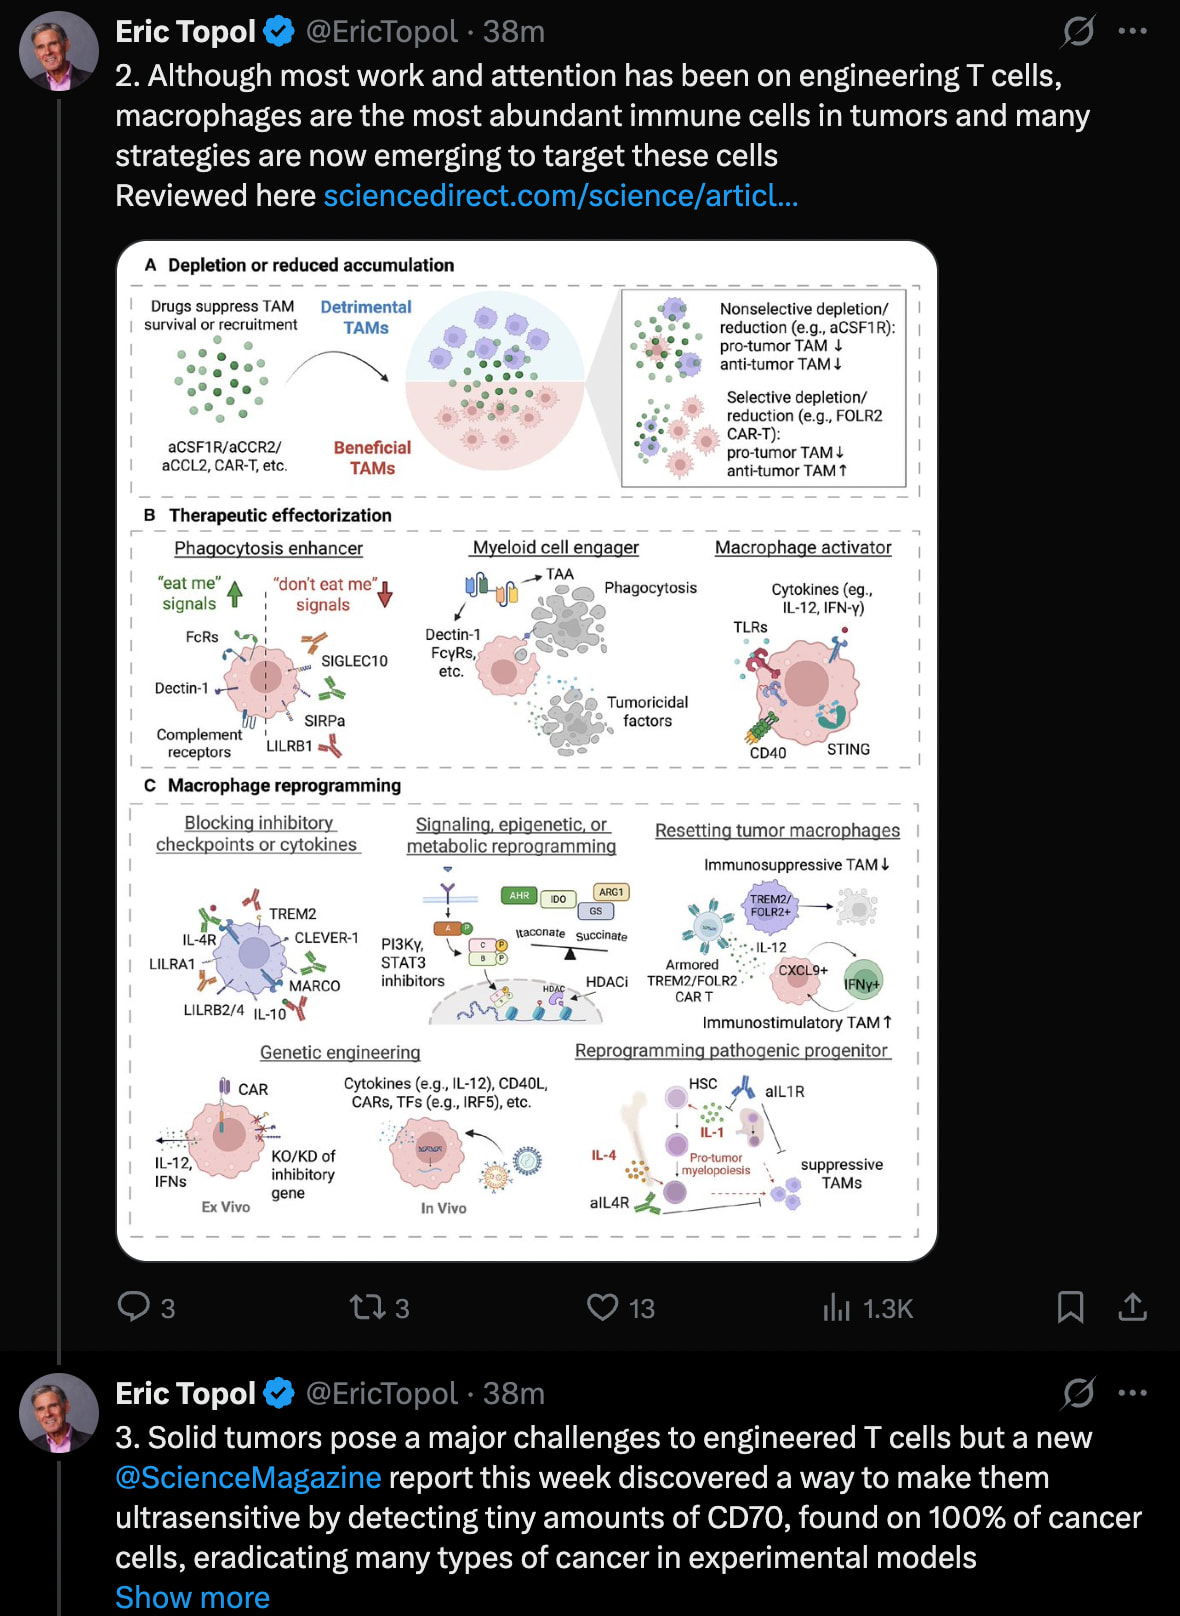Open the macrophage strategies figure image
Image resolution: width=1180 pixels, height=1616 pixels.
tap(527, 750)
